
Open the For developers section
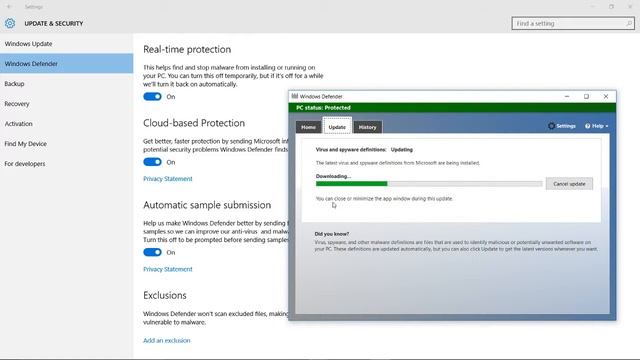pyautogui.click(x=67, y=164)
